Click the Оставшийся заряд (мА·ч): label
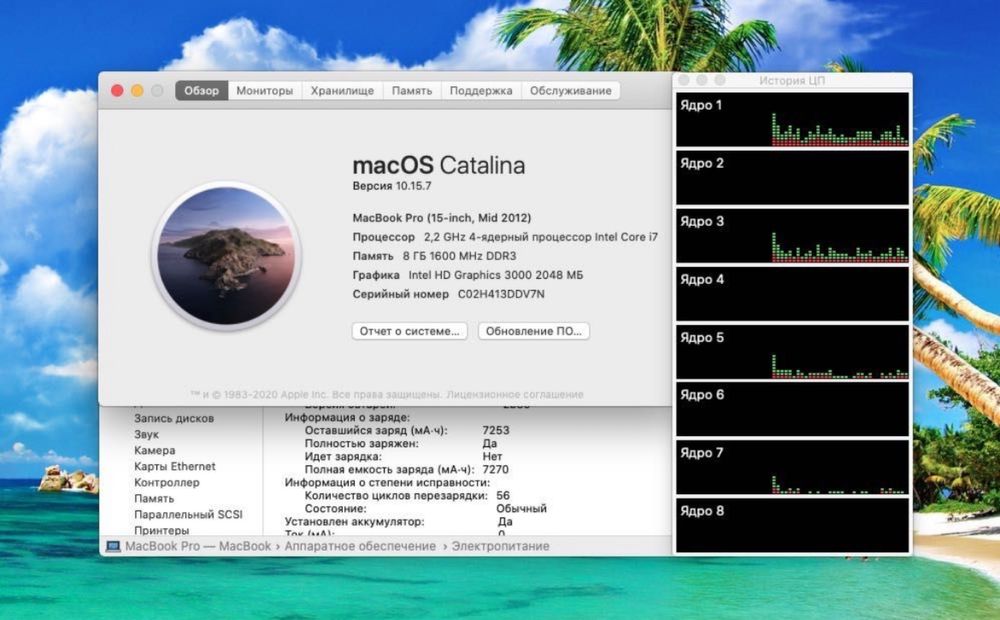Image resolution: width=1000 pixels, height=620 pixels. click(376, 431)
